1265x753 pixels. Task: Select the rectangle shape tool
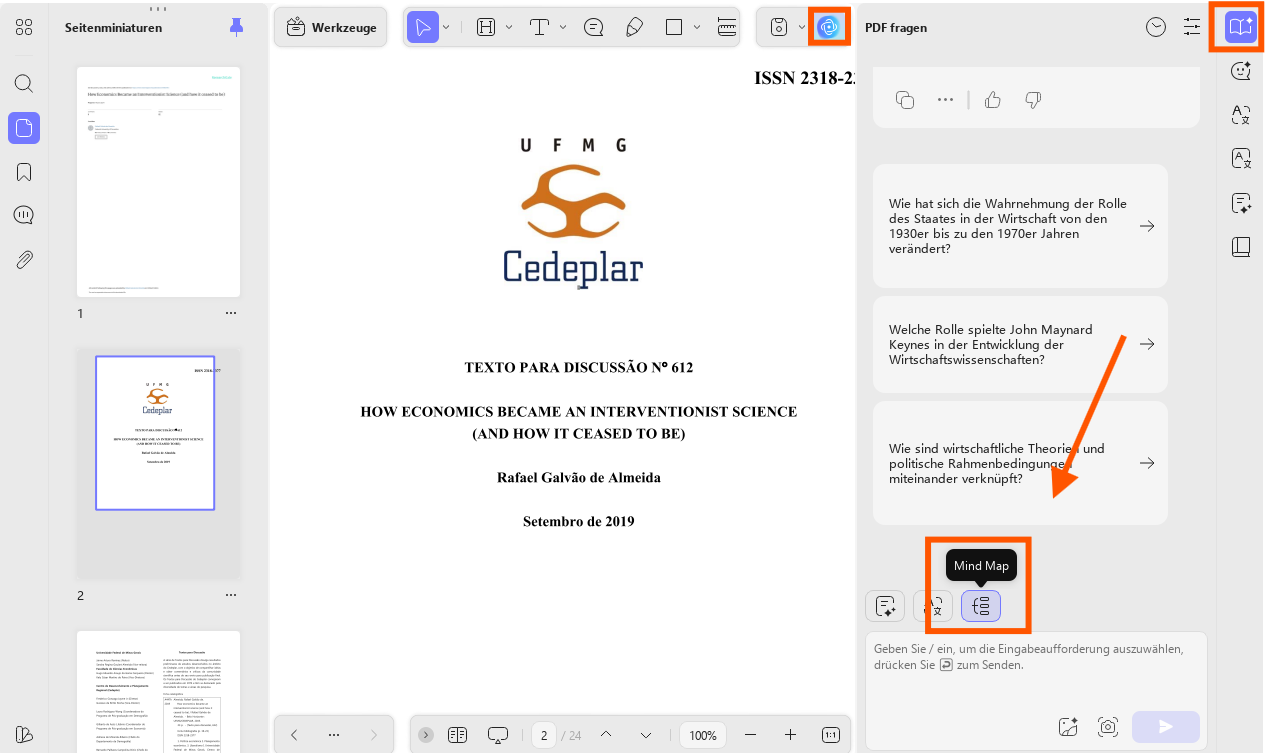(x=674, y=27)
